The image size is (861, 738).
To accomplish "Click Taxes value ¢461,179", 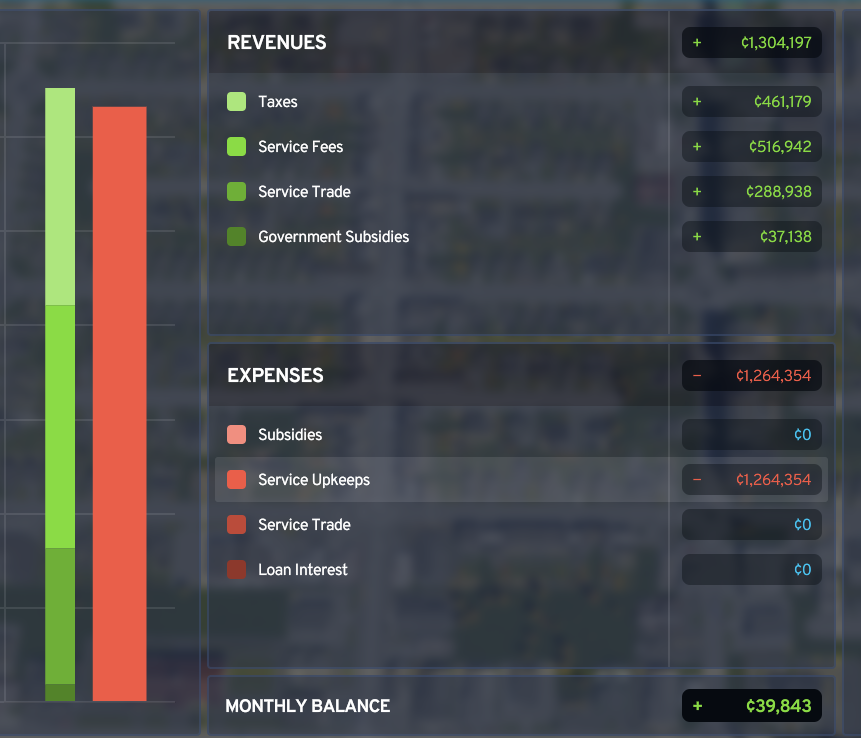I will [x=752, y=102].
